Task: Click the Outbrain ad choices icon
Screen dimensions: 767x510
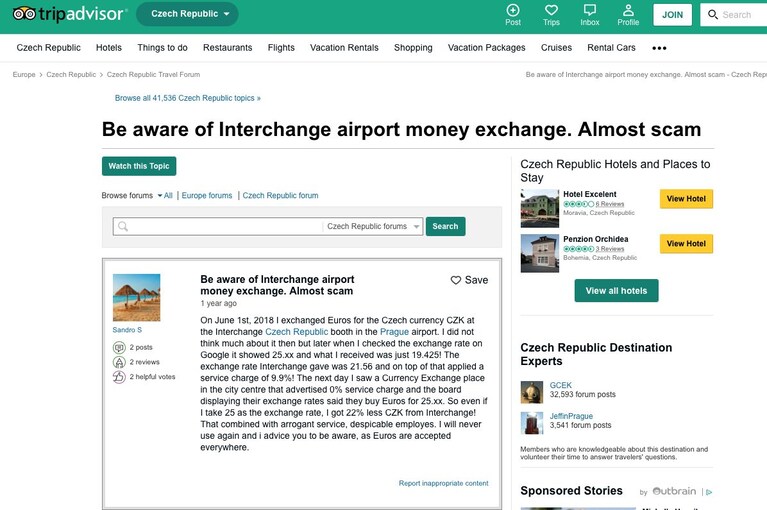Action: point(709,492)
